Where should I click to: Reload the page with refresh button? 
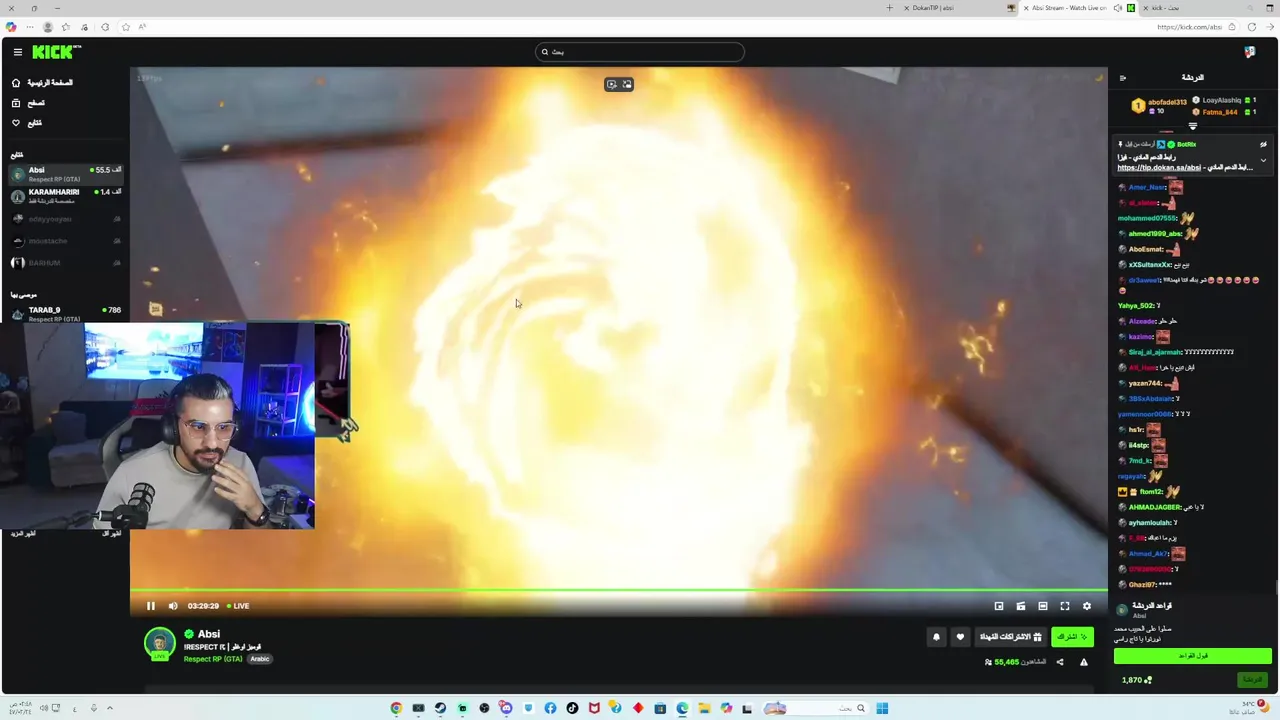pyautogui.click(x=1251, y=27)
